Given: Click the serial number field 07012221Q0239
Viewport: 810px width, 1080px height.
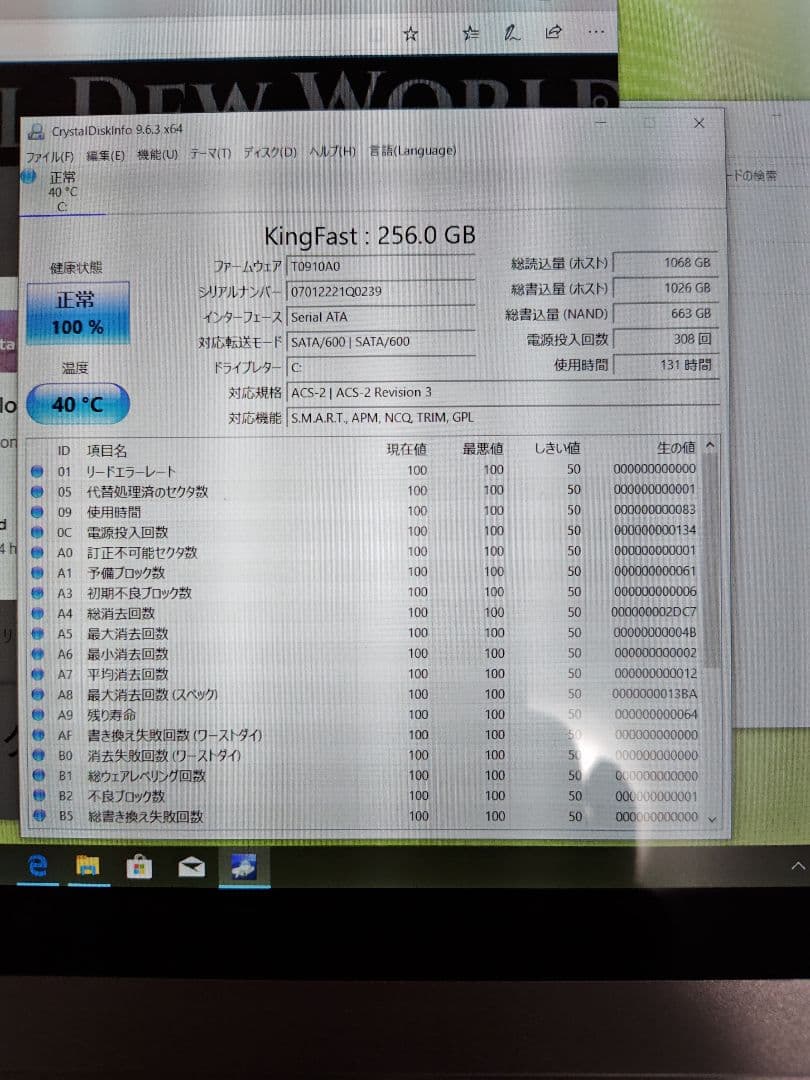Looking at the screenshot, I should coord(380,291).
